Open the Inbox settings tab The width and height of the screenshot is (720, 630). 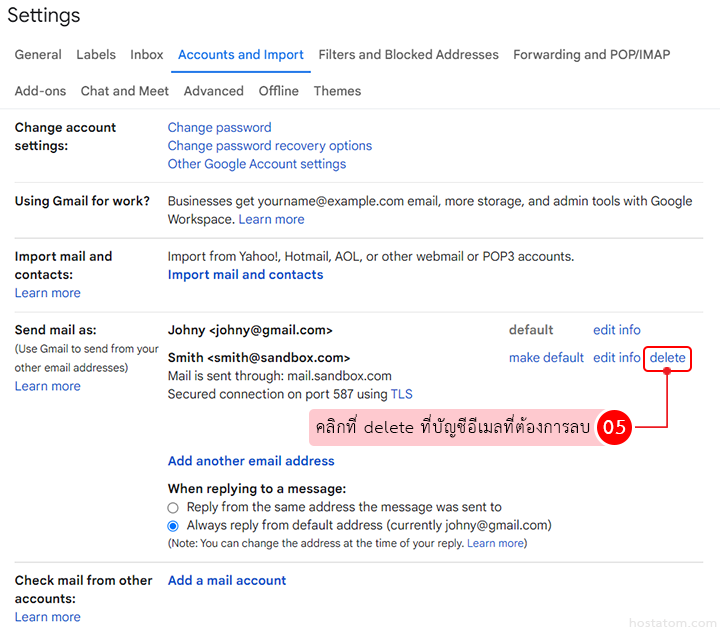pyautogui.click(x=147, y=55)
